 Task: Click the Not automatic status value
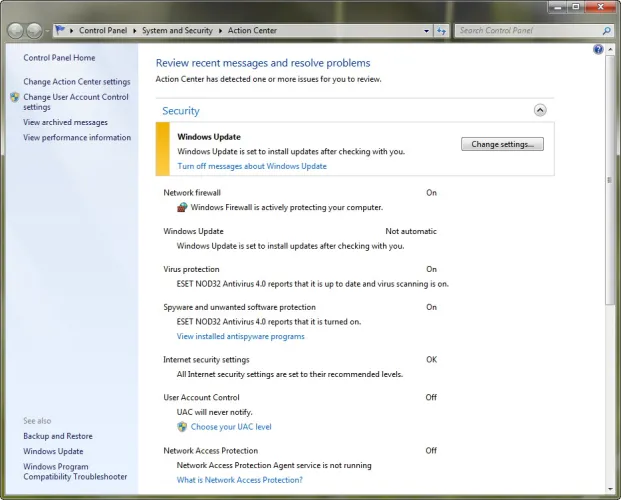click(411, 231)
